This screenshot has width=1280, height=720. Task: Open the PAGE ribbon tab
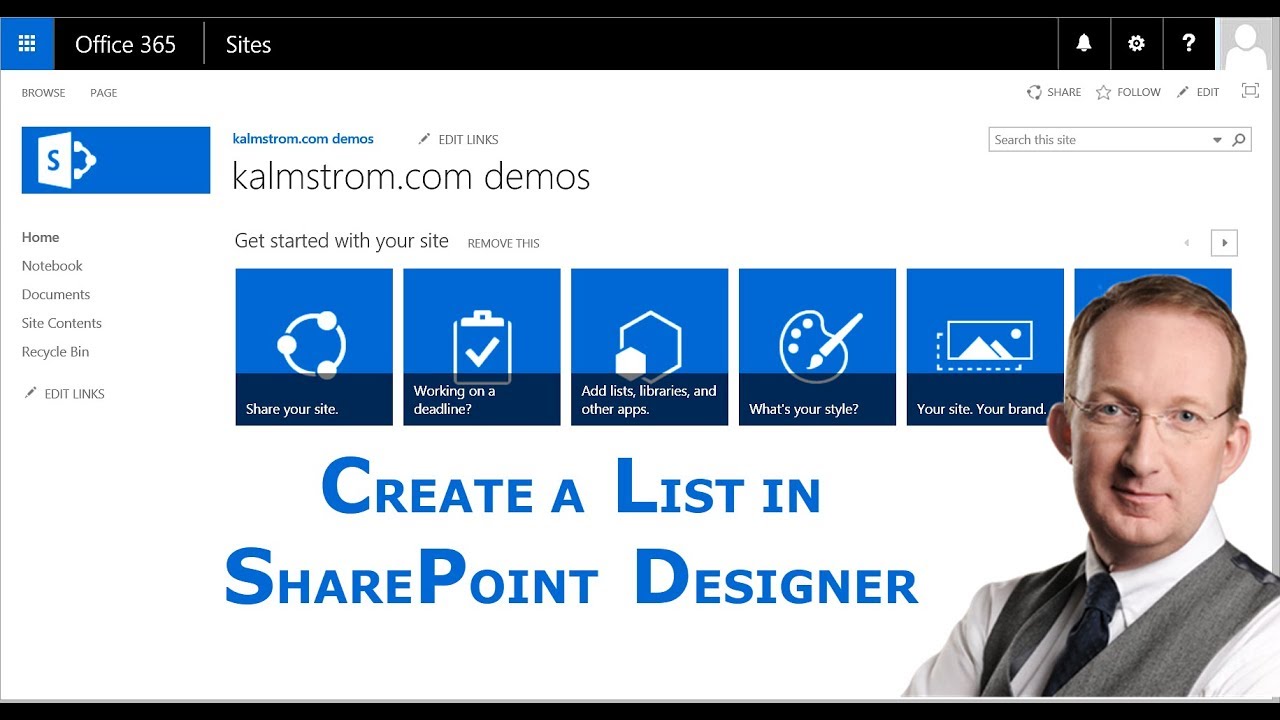104,93
